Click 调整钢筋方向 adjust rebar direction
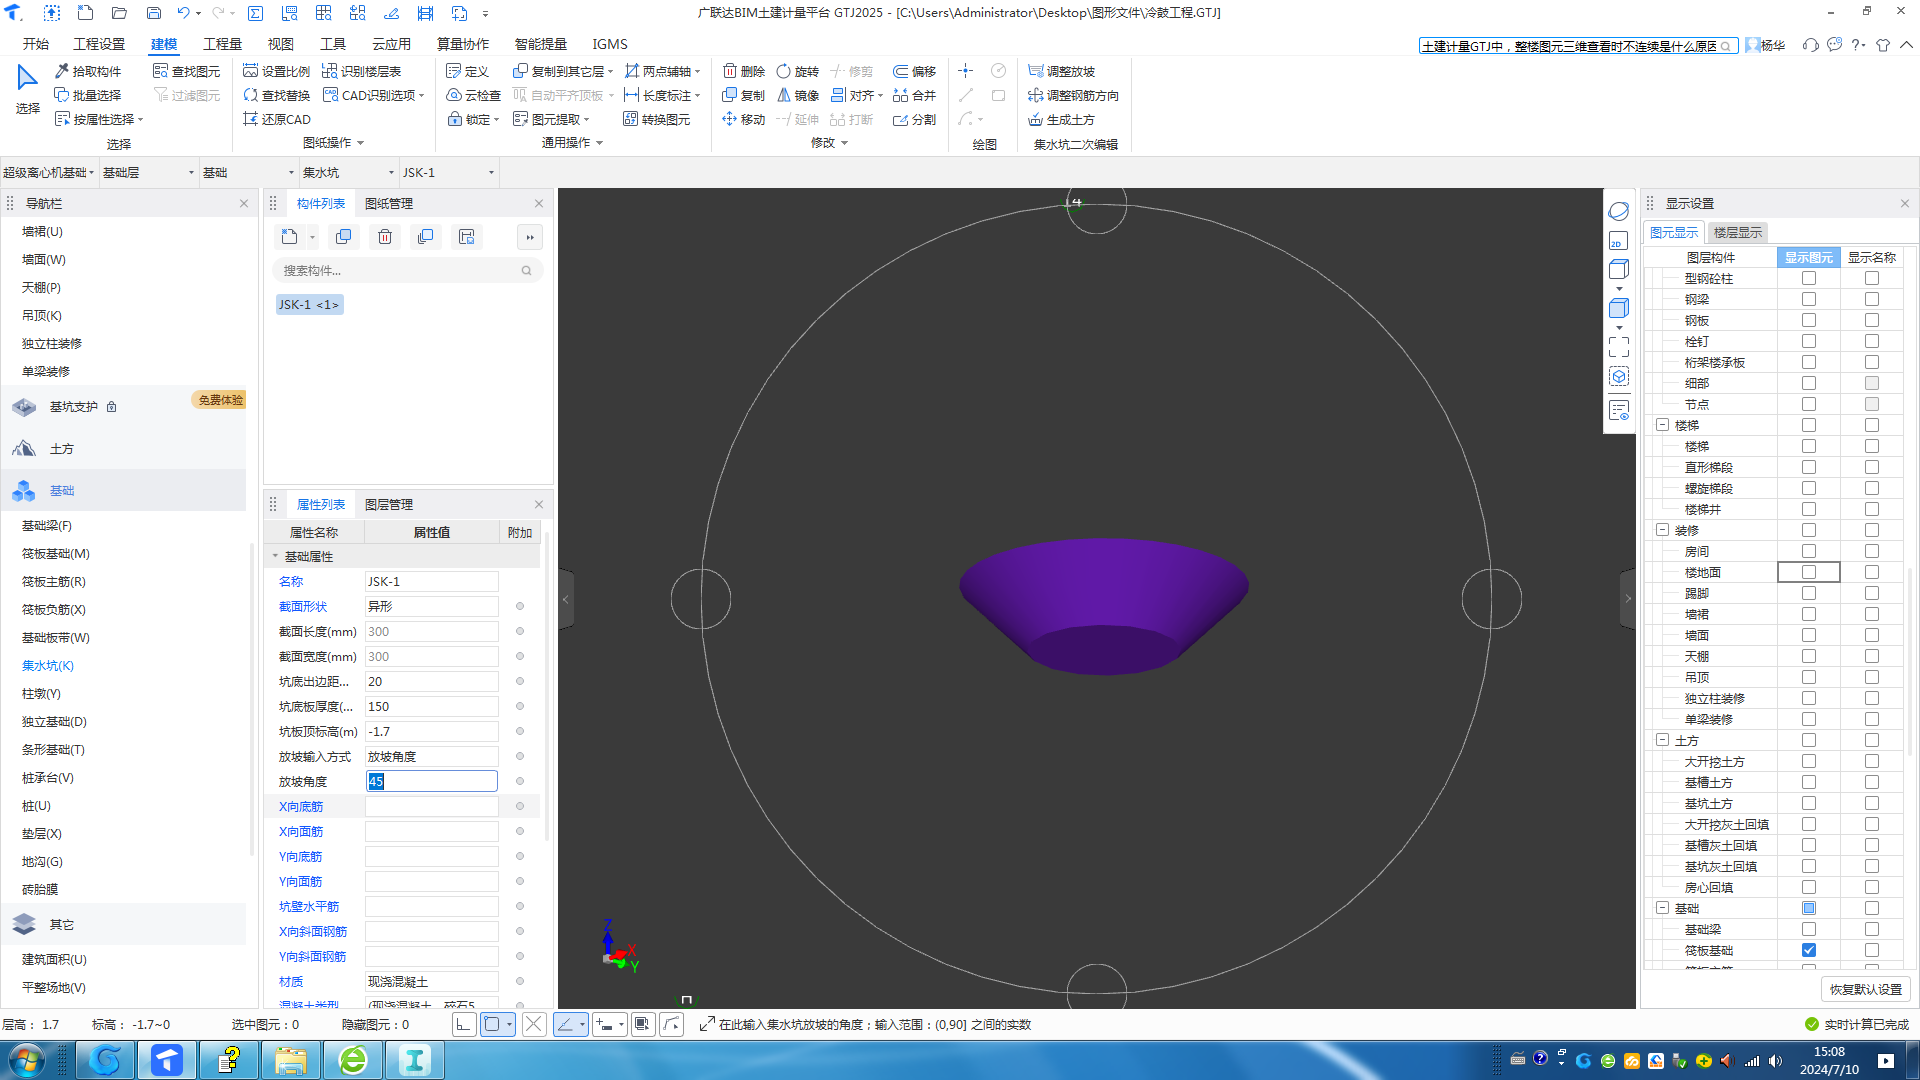Screen dimensions: 1920x1080 [x=1074, y=95]
